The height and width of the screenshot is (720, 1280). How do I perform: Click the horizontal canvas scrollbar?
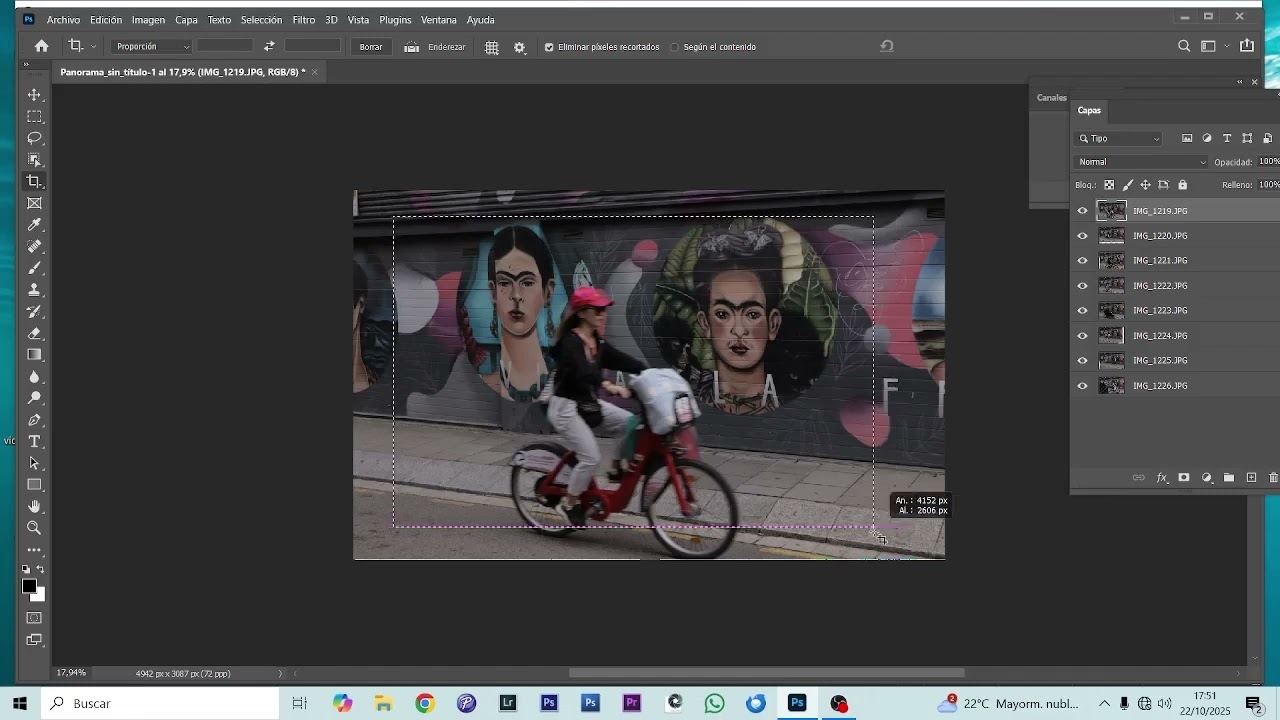pos(767,673)
